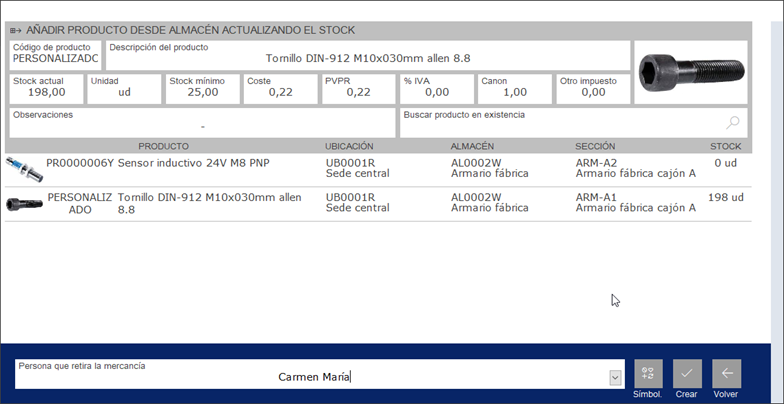Click the PVPR price field

point(358,89)
